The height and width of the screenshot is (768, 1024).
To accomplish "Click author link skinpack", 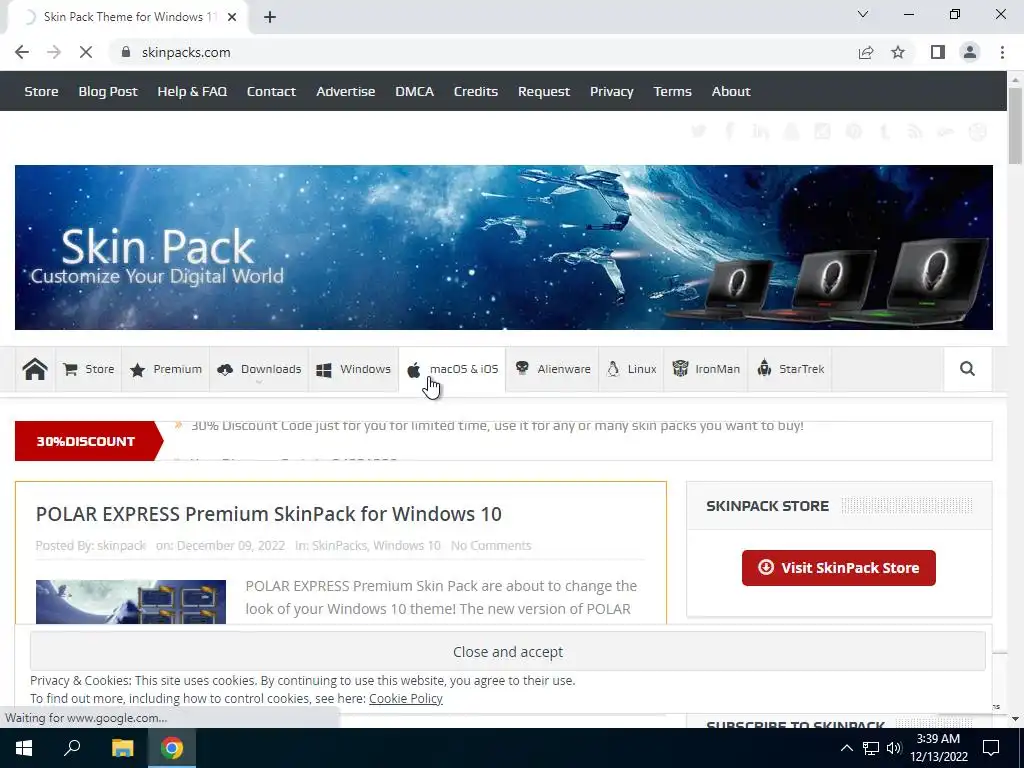I will point(121,545).
